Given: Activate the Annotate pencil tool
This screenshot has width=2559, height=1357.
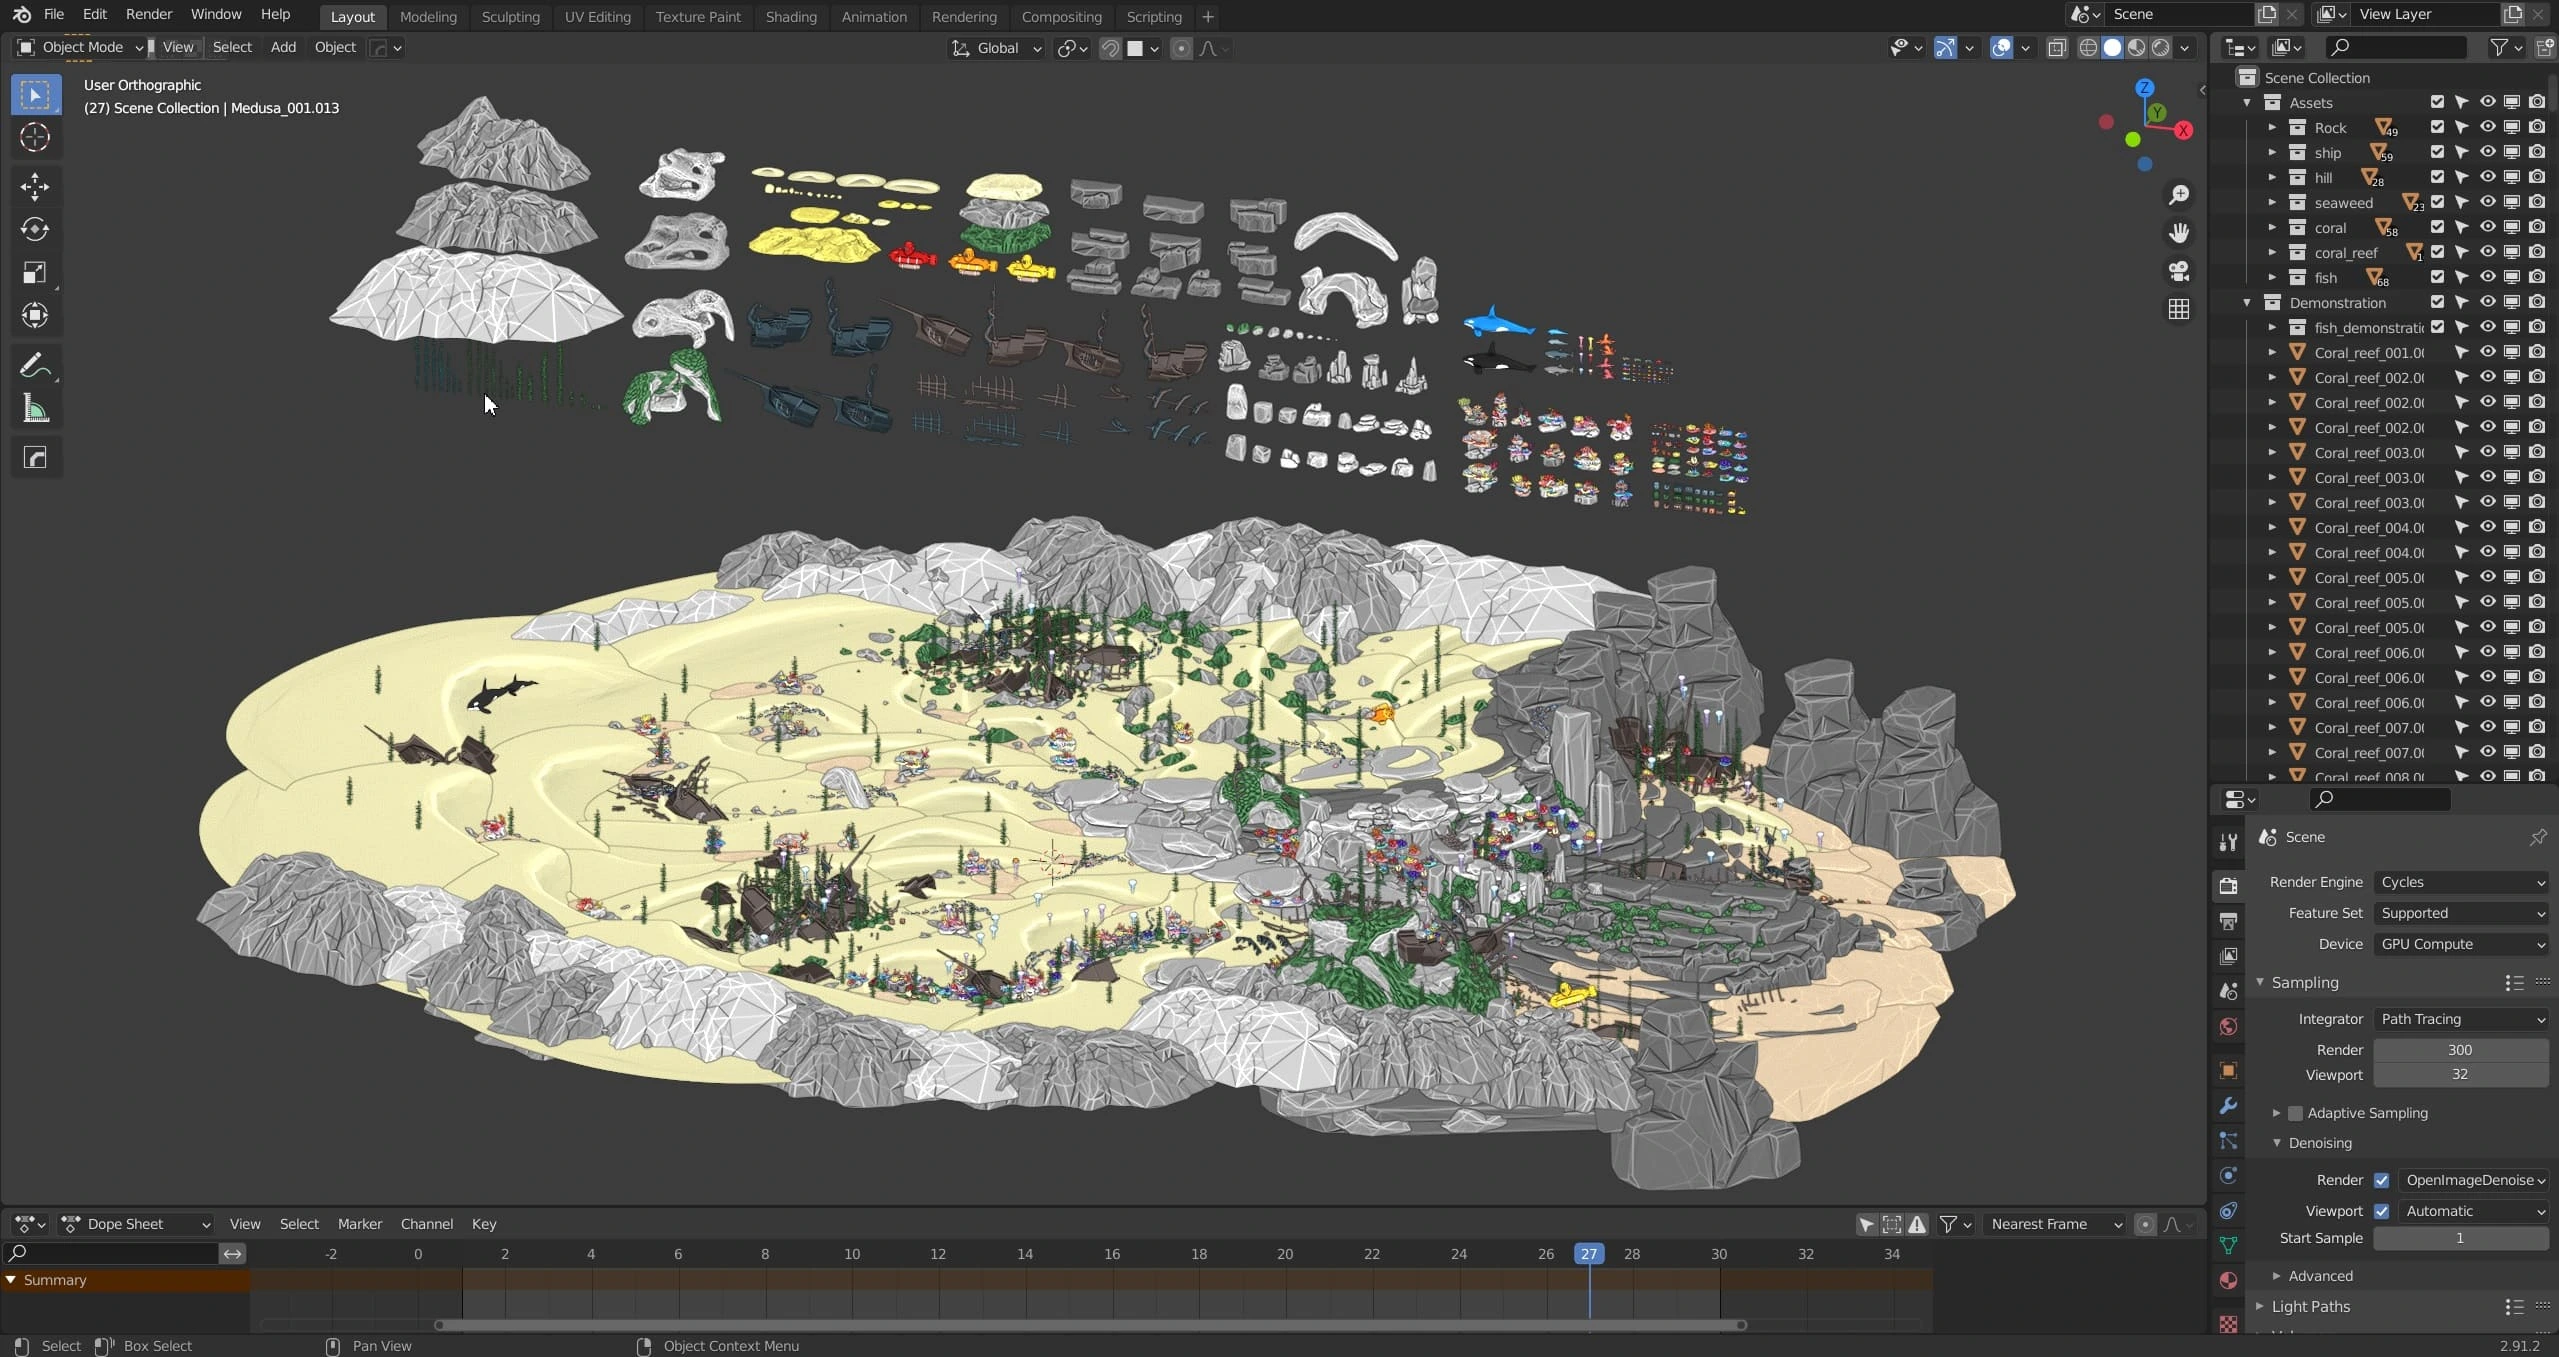Looking at the screenshot, I should (x=35, y=365).
